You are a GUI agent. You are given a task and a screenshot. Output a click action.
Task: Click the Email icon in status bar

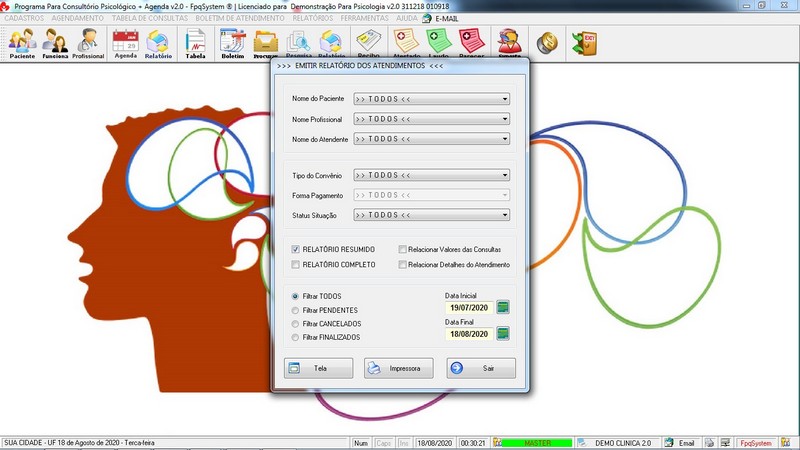click(x=669, y=443)
